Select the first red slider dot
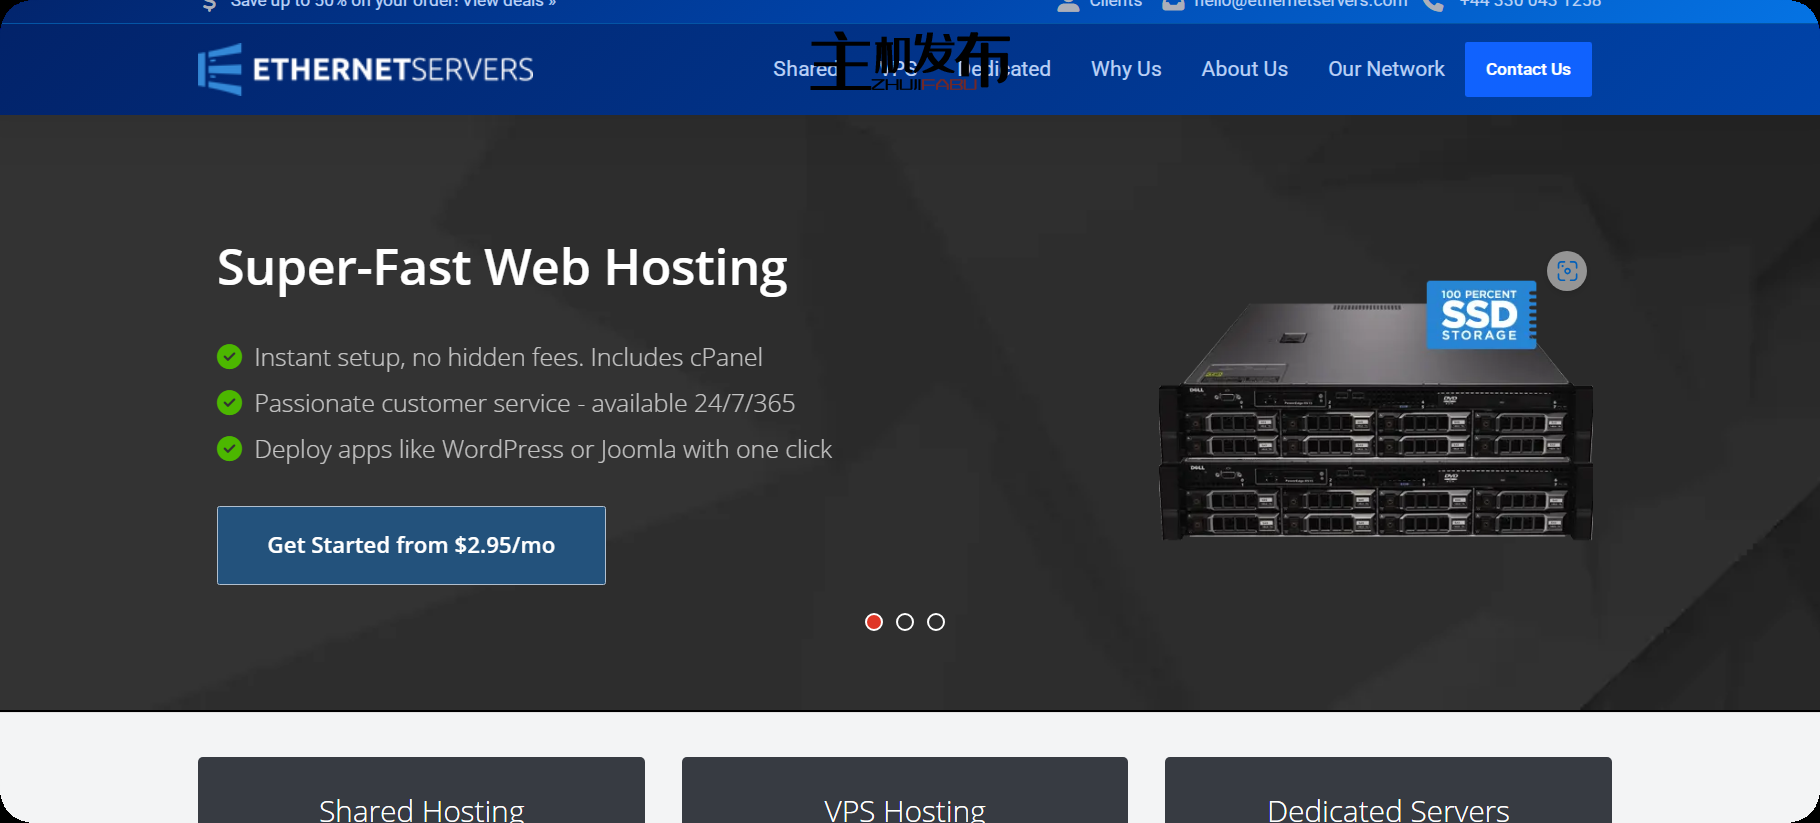 point(874,622)
